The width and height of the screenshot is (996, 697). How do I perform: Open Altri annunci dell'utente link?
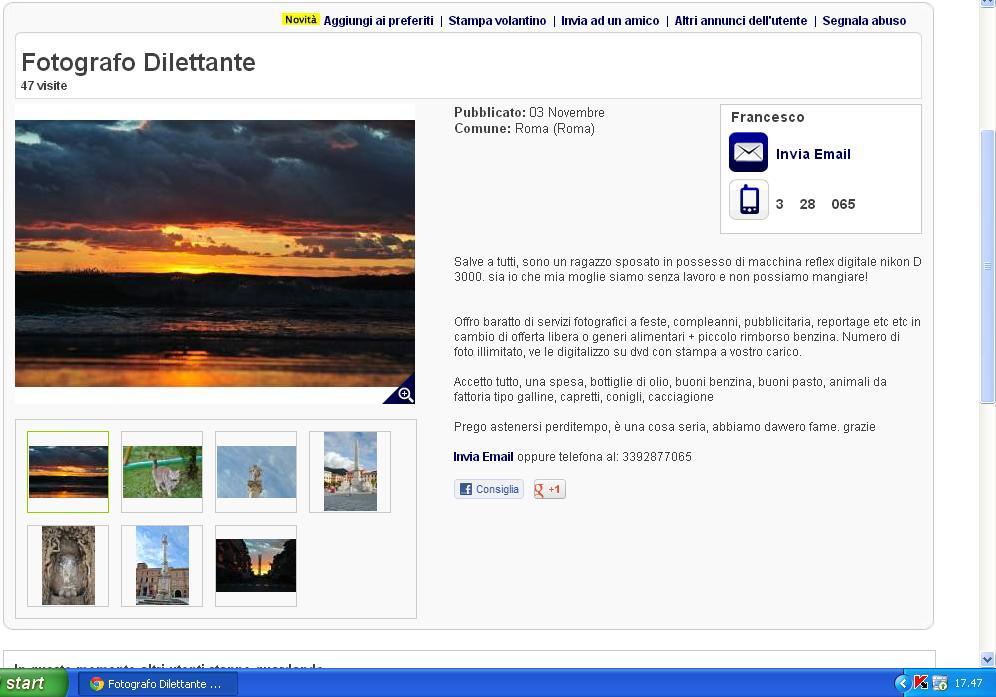(x=741, y=20)
